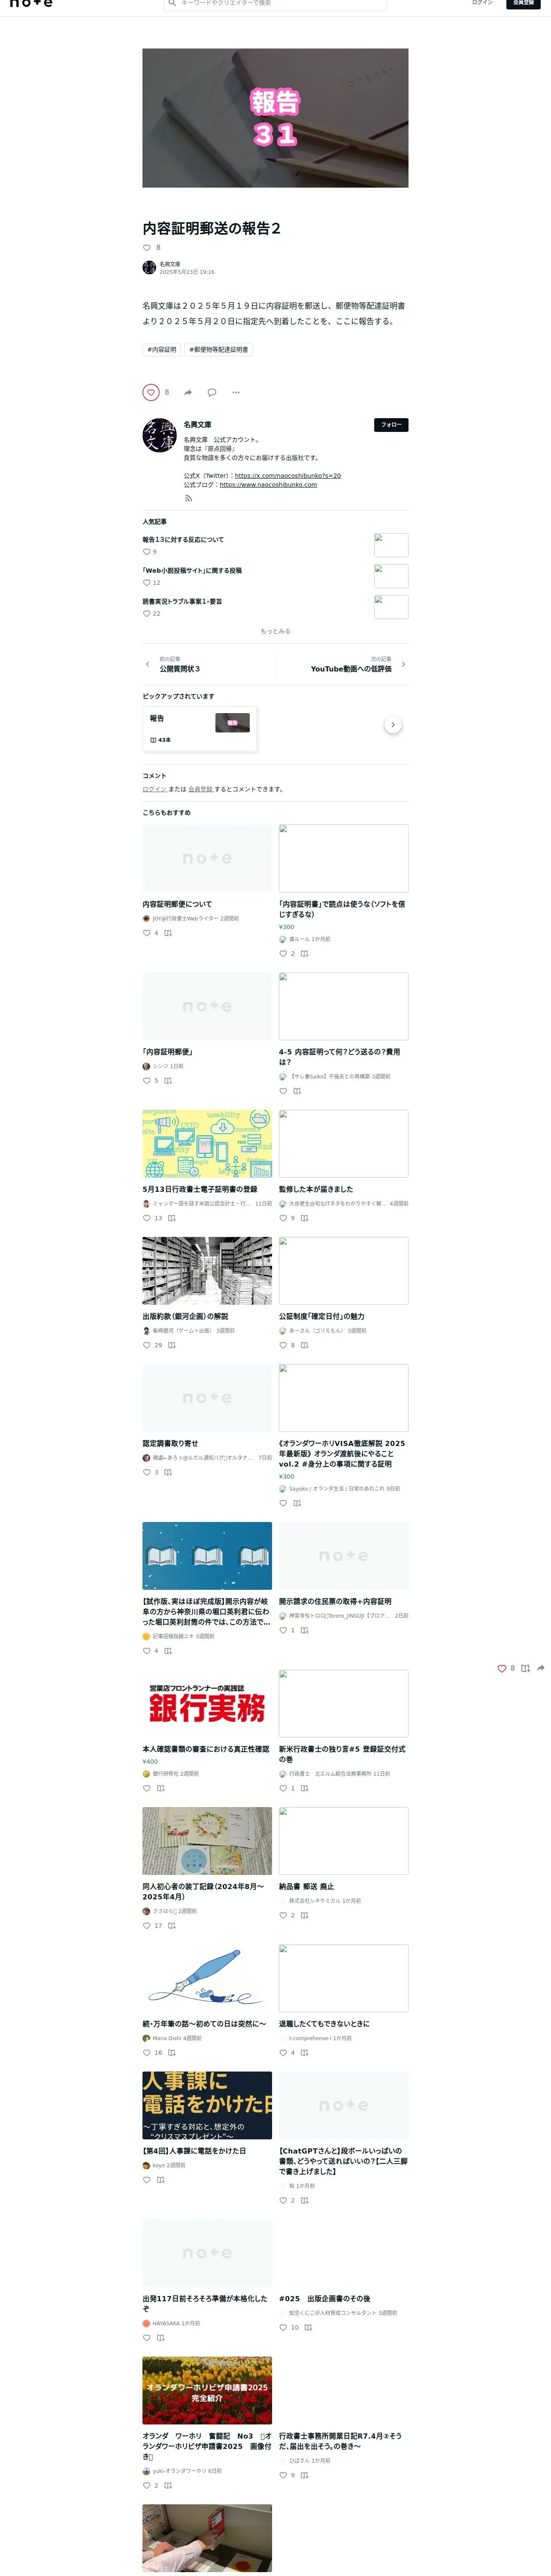Click floating bookmark icon at page side

tap(525, 1668)
